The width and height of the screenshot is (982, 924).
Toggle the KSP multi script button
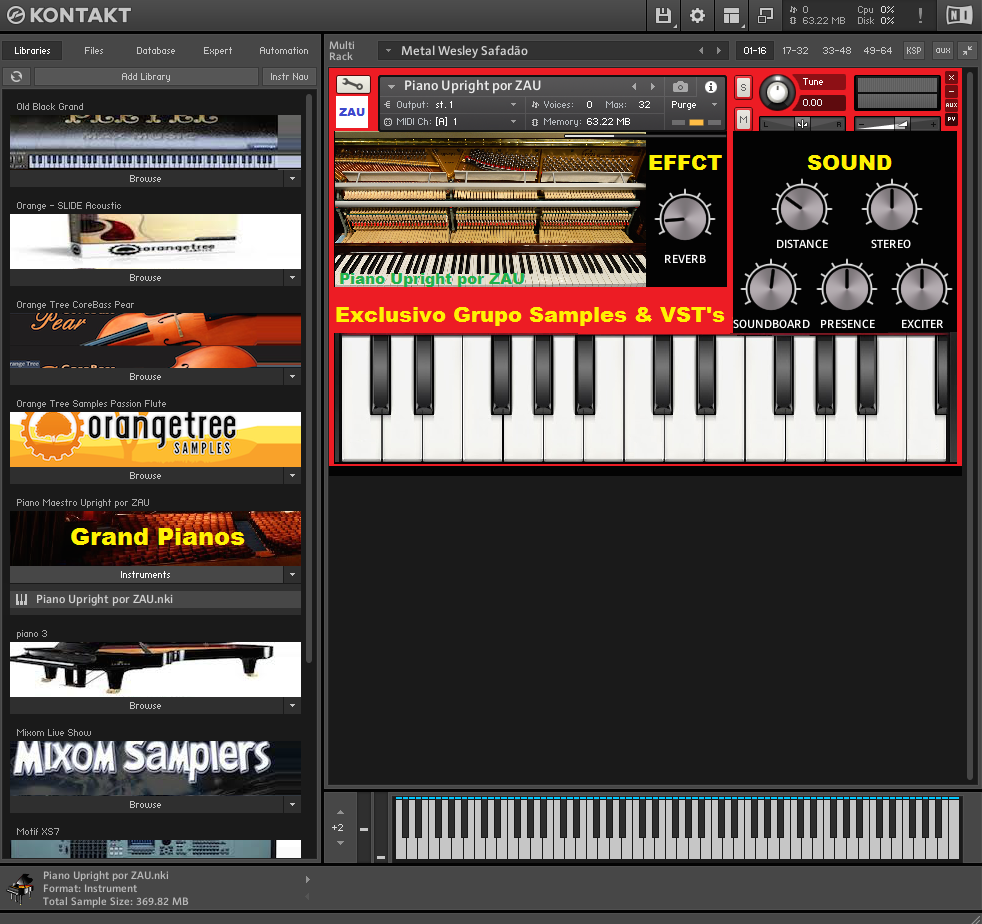tap(914, 51)
